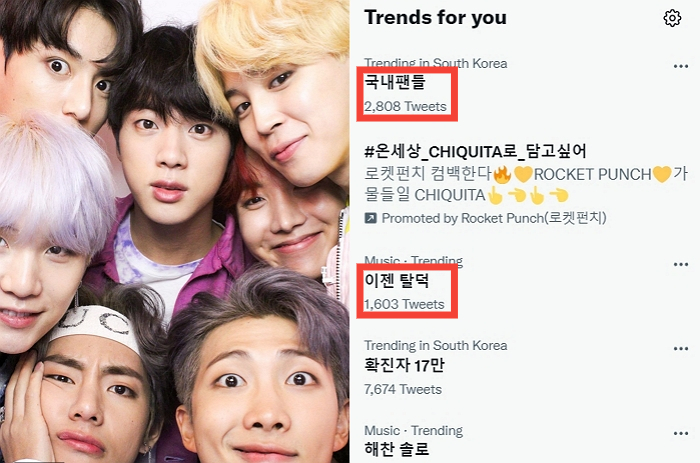Open the trends settings gear icon

(672, 18)
